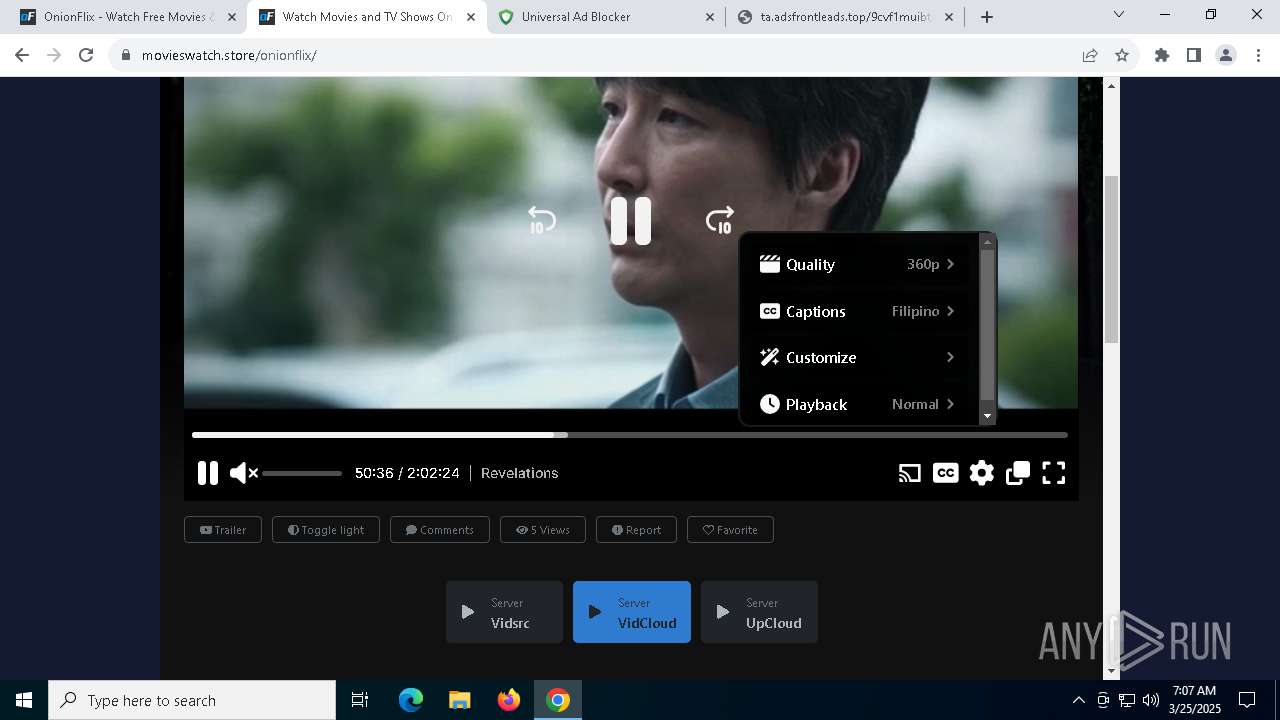Click the settings menu scroll up arrow
Viewport: 1280px width, 720px height.
point(987,242)
